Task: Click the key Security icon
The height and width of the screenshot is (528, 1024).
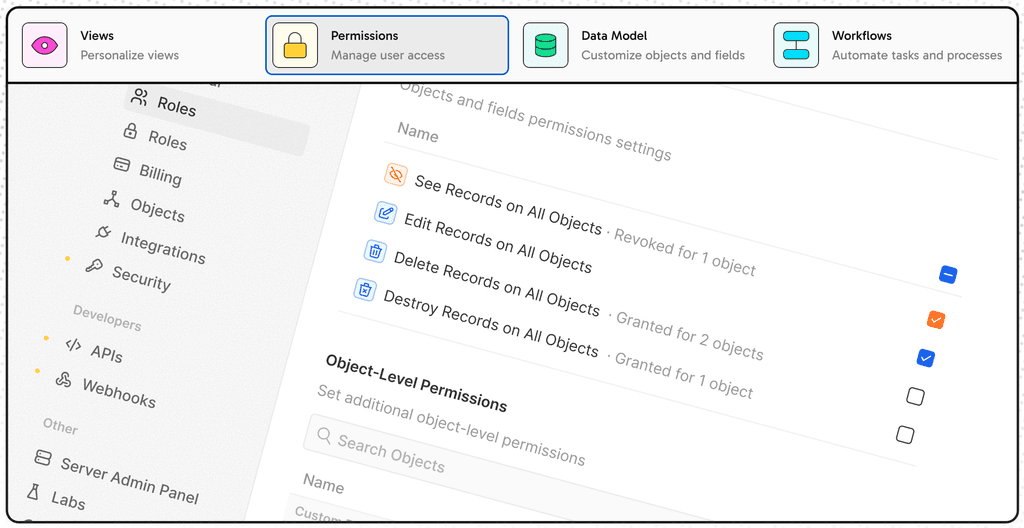Action: click(94, 265)
